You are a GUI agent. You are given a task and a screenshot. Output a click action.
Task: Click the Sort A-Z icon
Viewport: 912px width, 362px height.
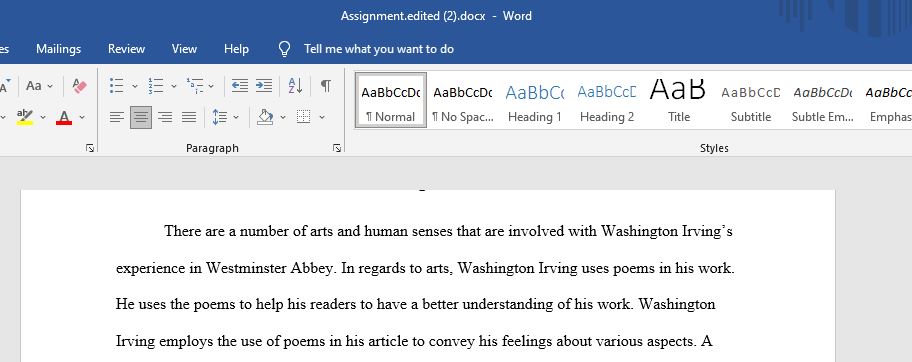click(295, 86)
